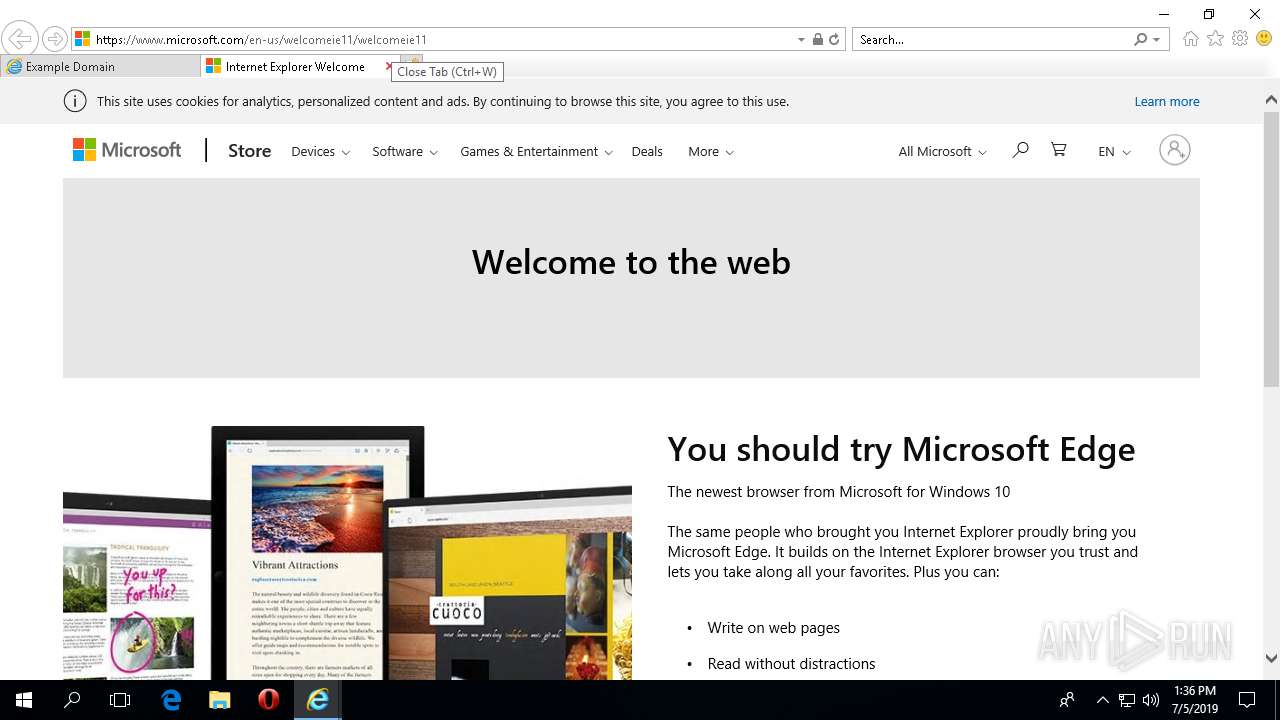Click the You should try Microsoft Edge heading
Viewport: 1280px width, 720px height.
(901, 449)
